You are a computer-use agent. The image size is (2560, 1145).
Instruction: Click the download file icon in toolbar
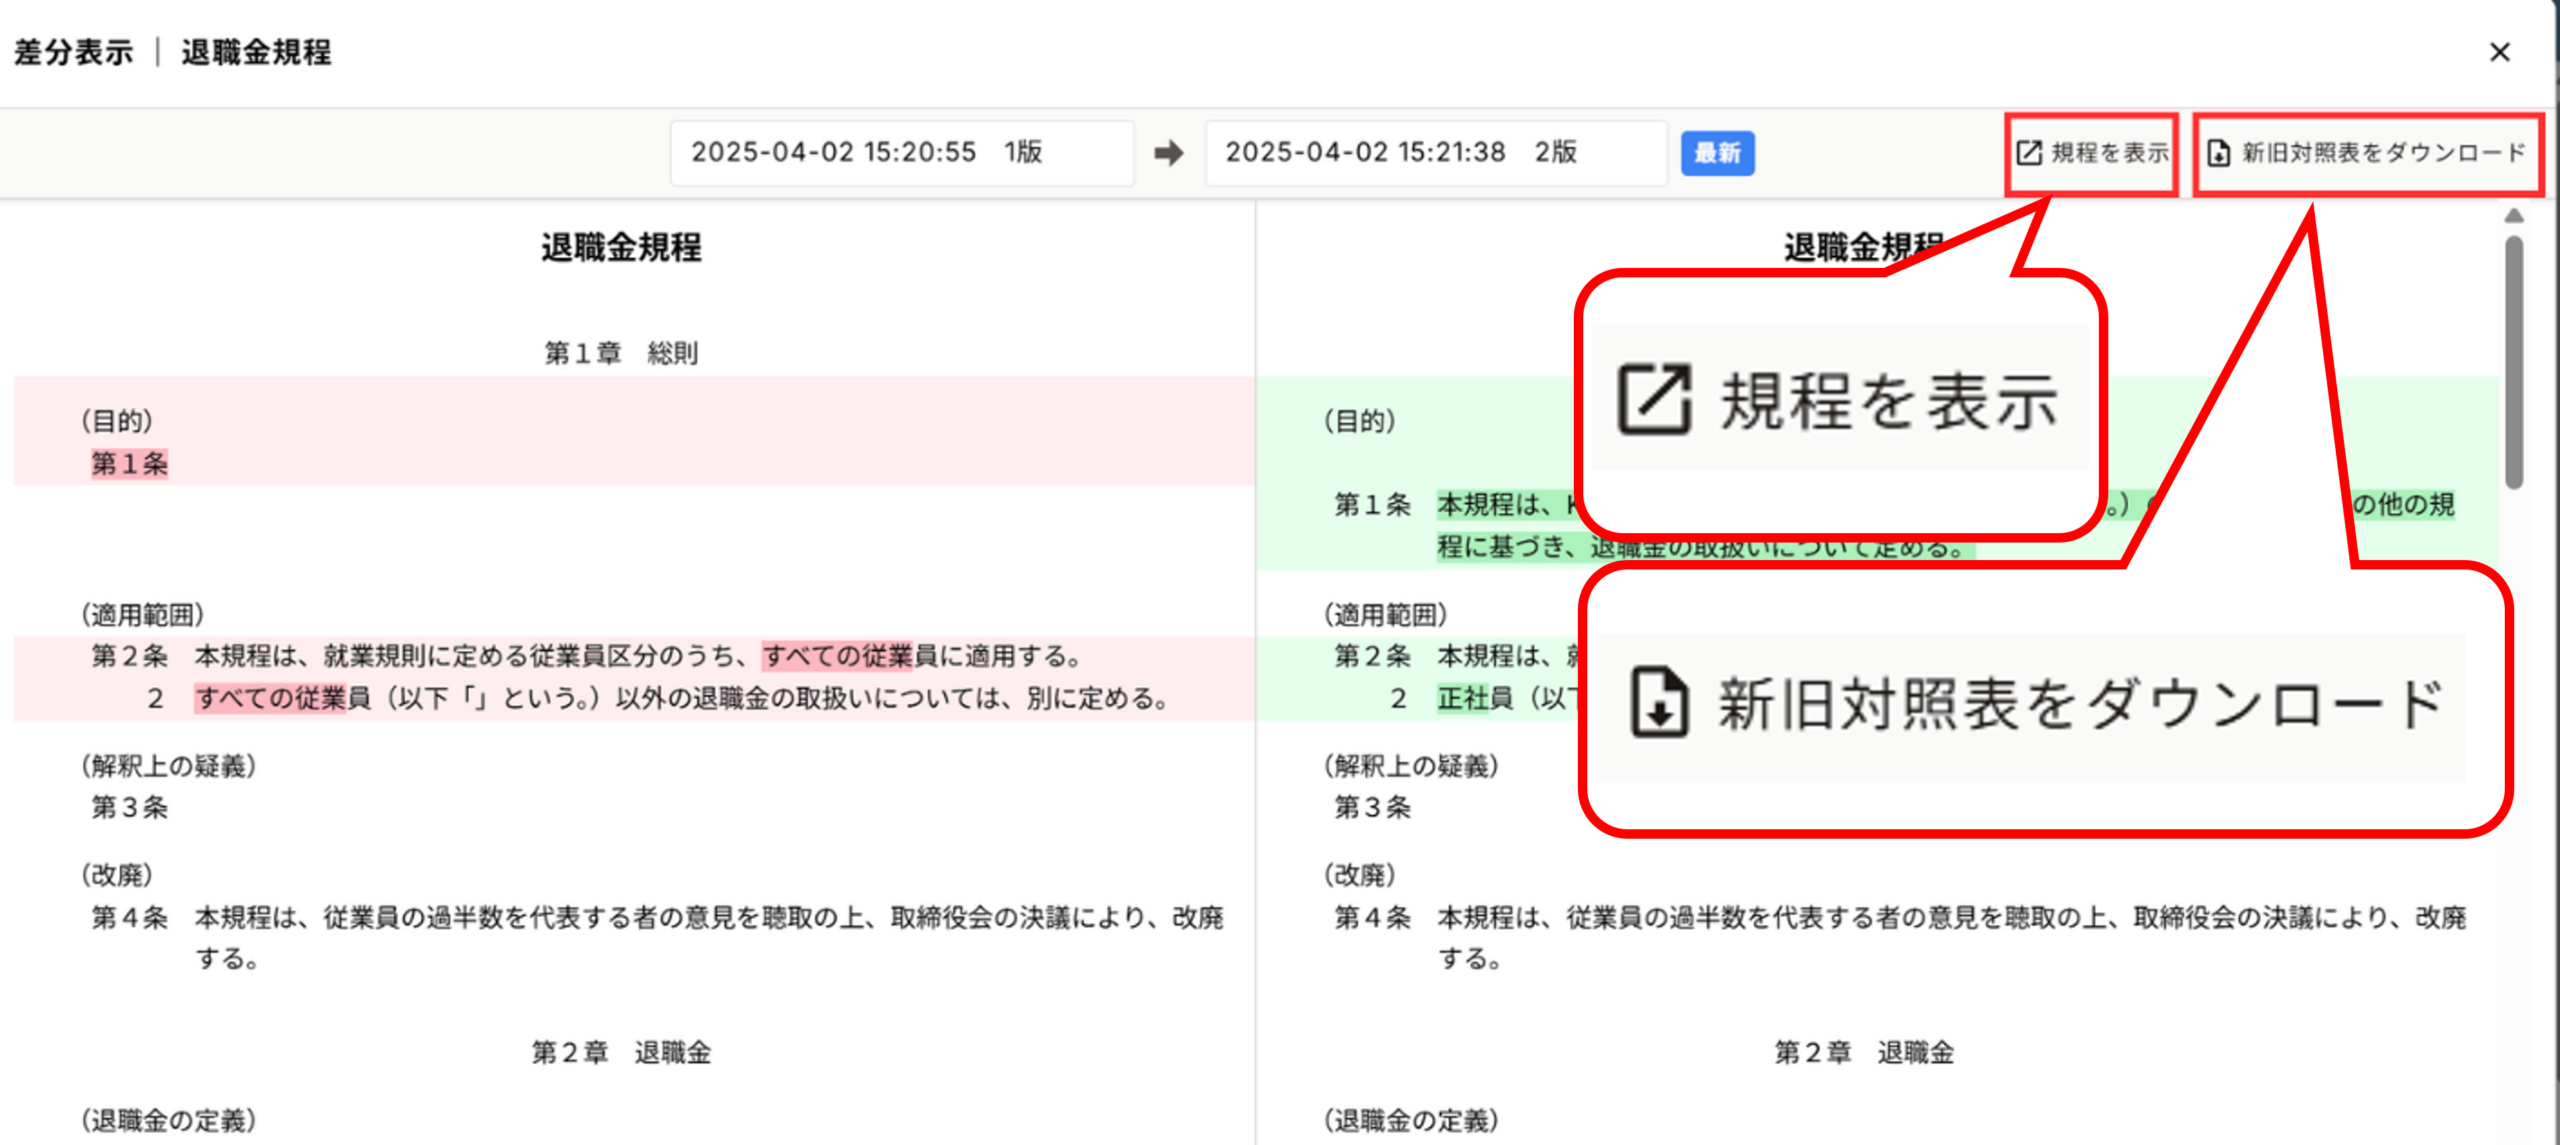[x=2218, y=153]
